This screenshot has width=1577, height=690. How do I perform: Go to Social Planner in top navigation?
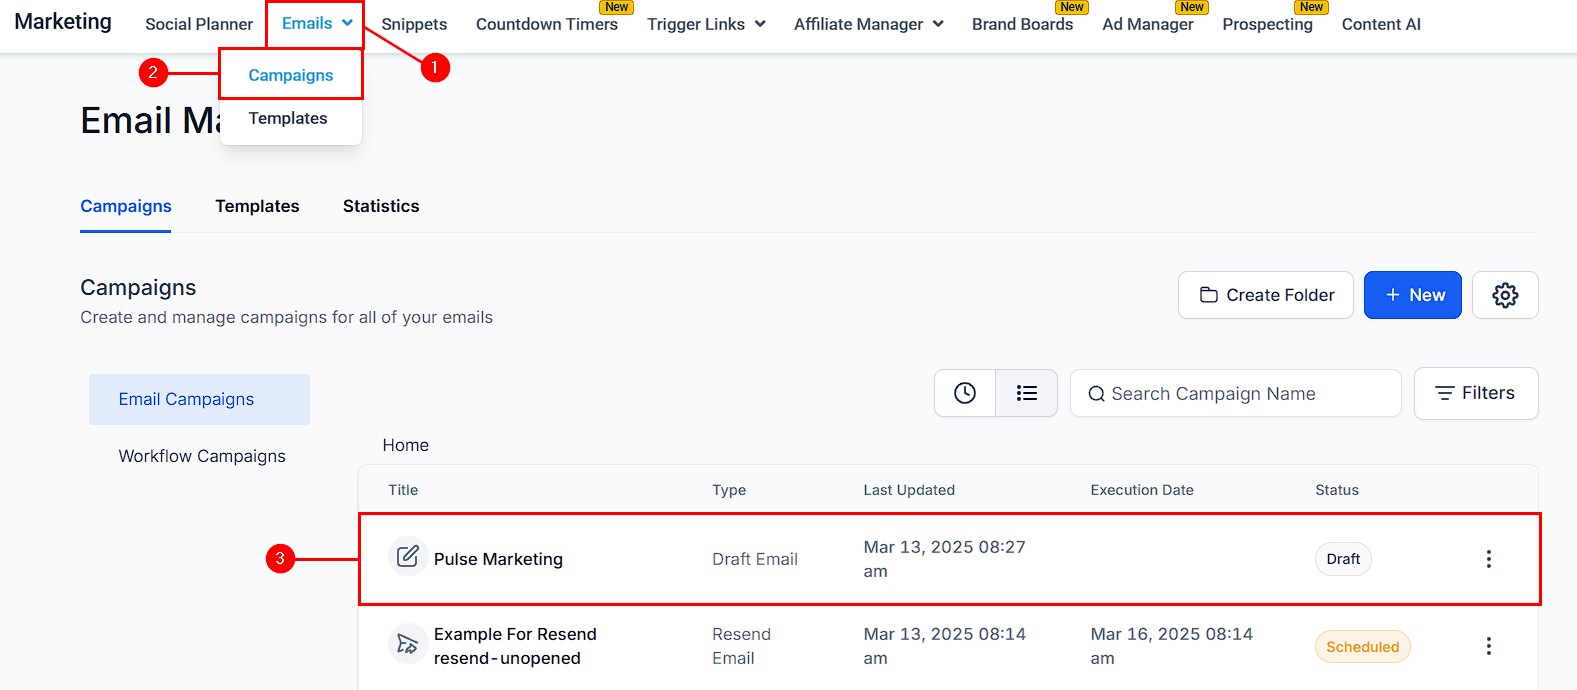coord(199,24)
